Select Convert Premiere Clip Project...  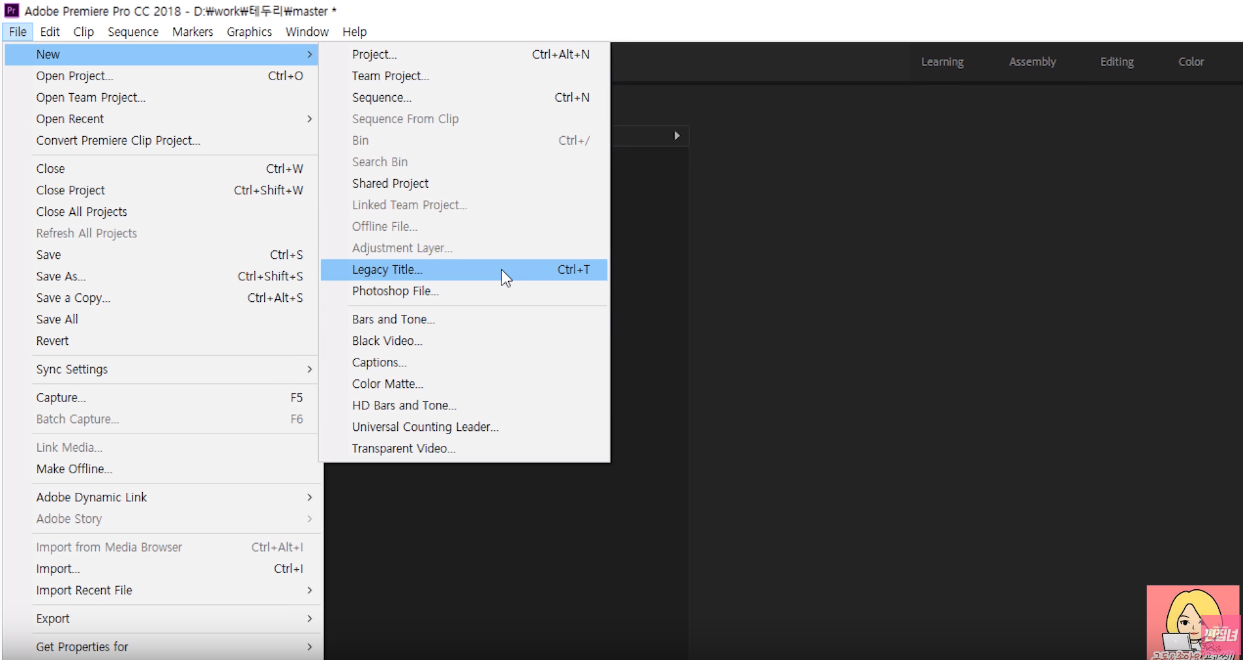(161, 141)
